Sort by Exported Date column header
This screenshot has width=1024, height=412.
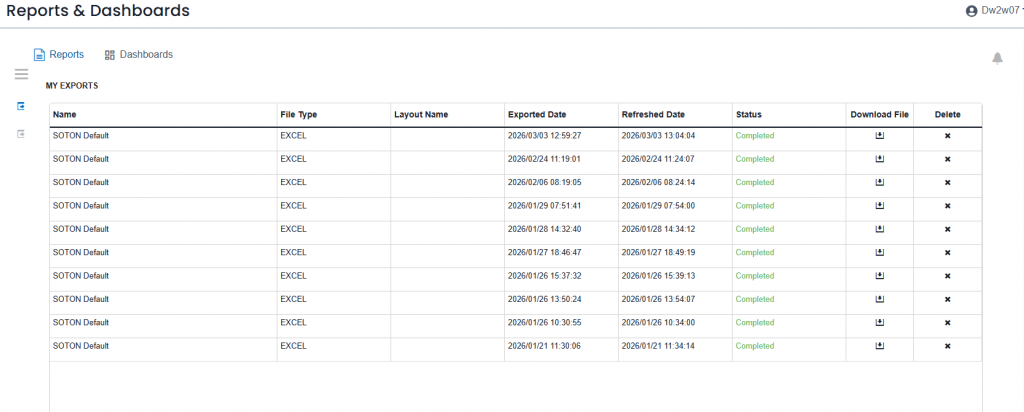537,115
